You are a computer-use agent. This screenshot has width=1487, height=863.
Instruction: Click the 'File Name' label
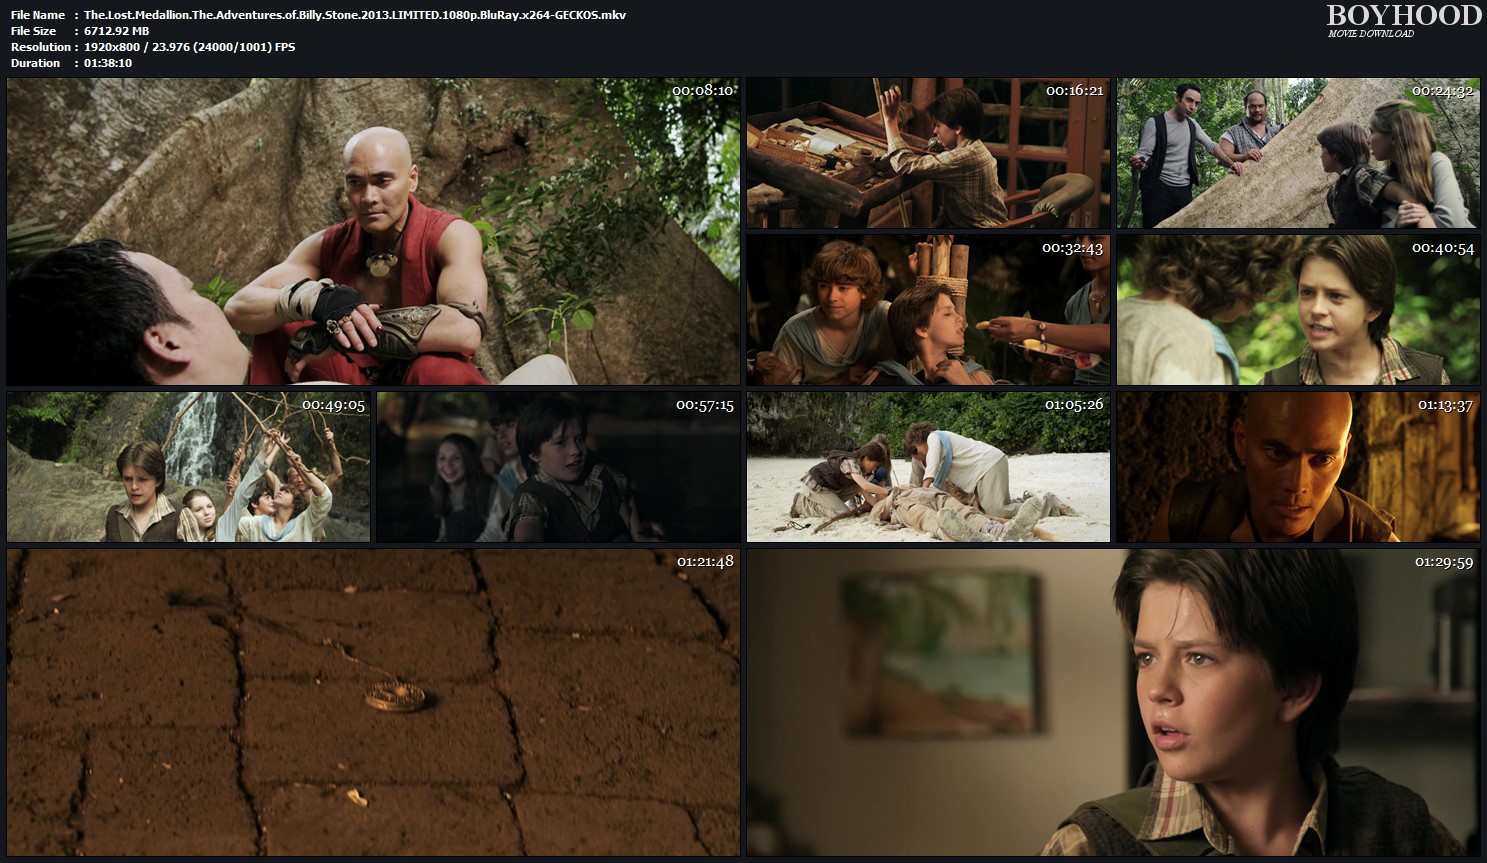click(x=38, y=15)
